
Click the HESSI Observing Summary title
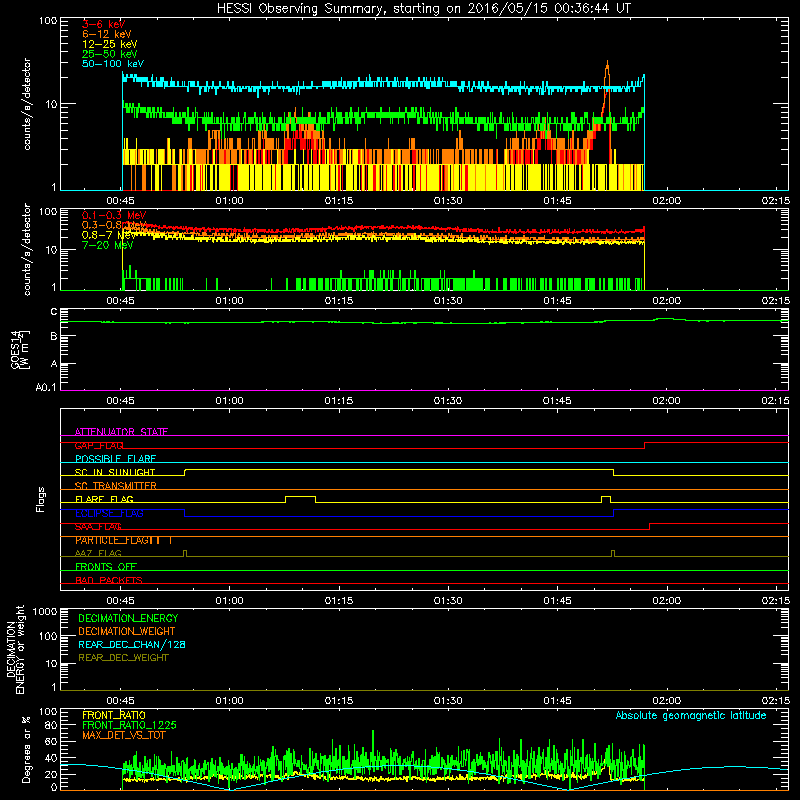(423, 9)
